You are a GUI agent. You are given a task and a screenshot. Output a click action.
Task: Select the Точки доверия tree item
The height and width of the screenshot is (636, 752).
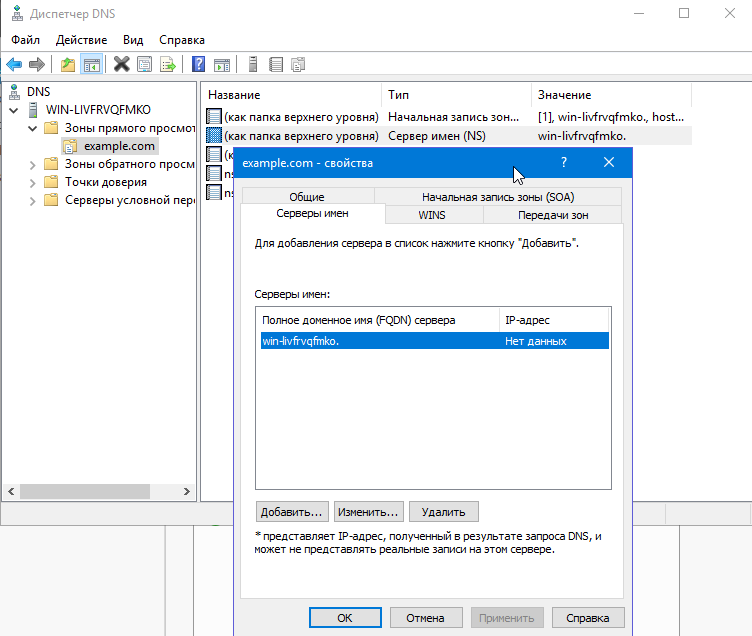click(106, 182)
